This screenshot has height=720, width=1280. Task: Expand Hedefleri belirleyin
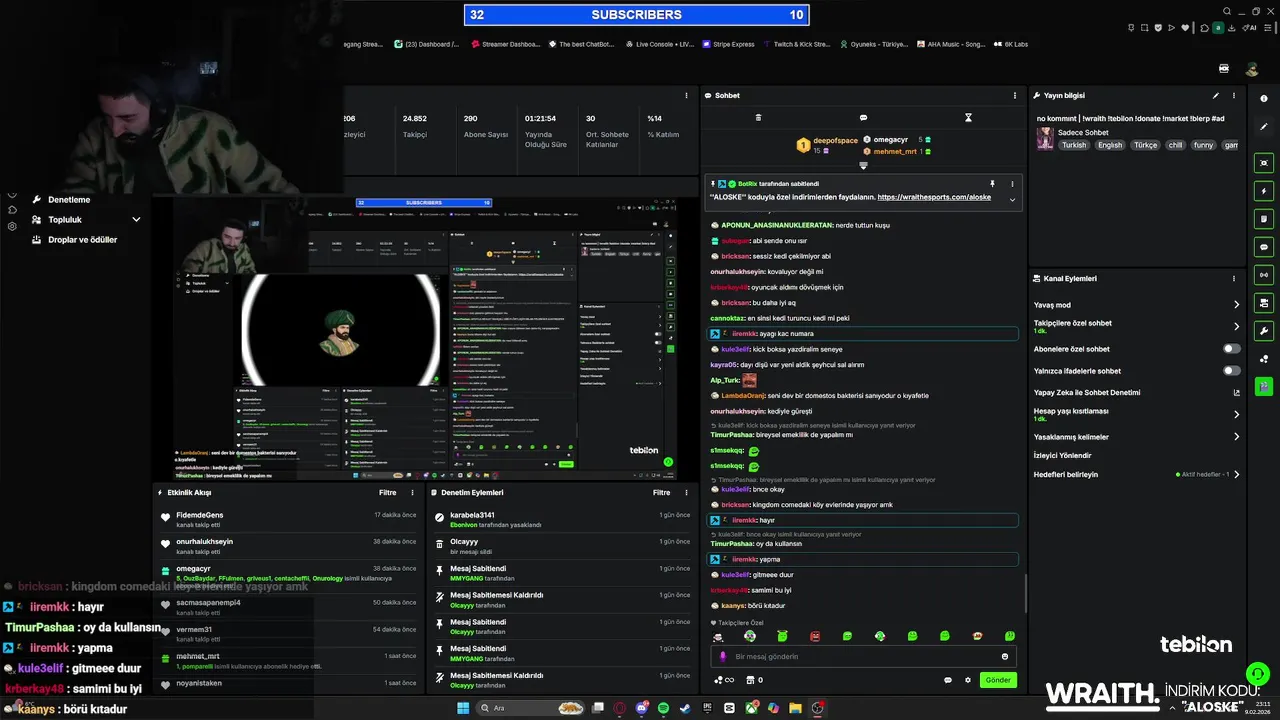click(1236, 475)
